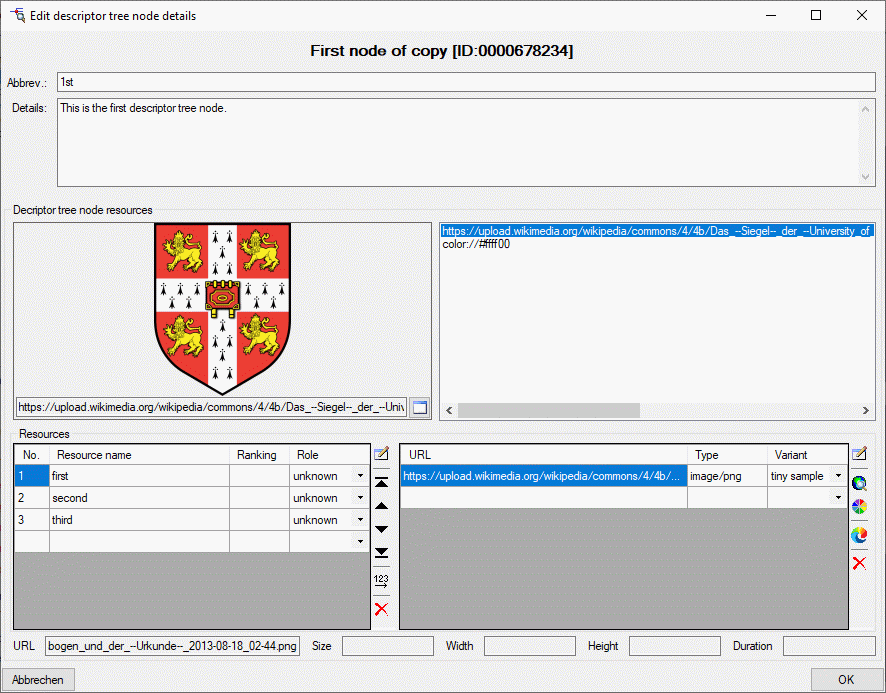Image resolution: width=886 pixels, height=693 pixels.
Task: Click the wikimedia URL cell in the URL table
Action: (544, 476)
